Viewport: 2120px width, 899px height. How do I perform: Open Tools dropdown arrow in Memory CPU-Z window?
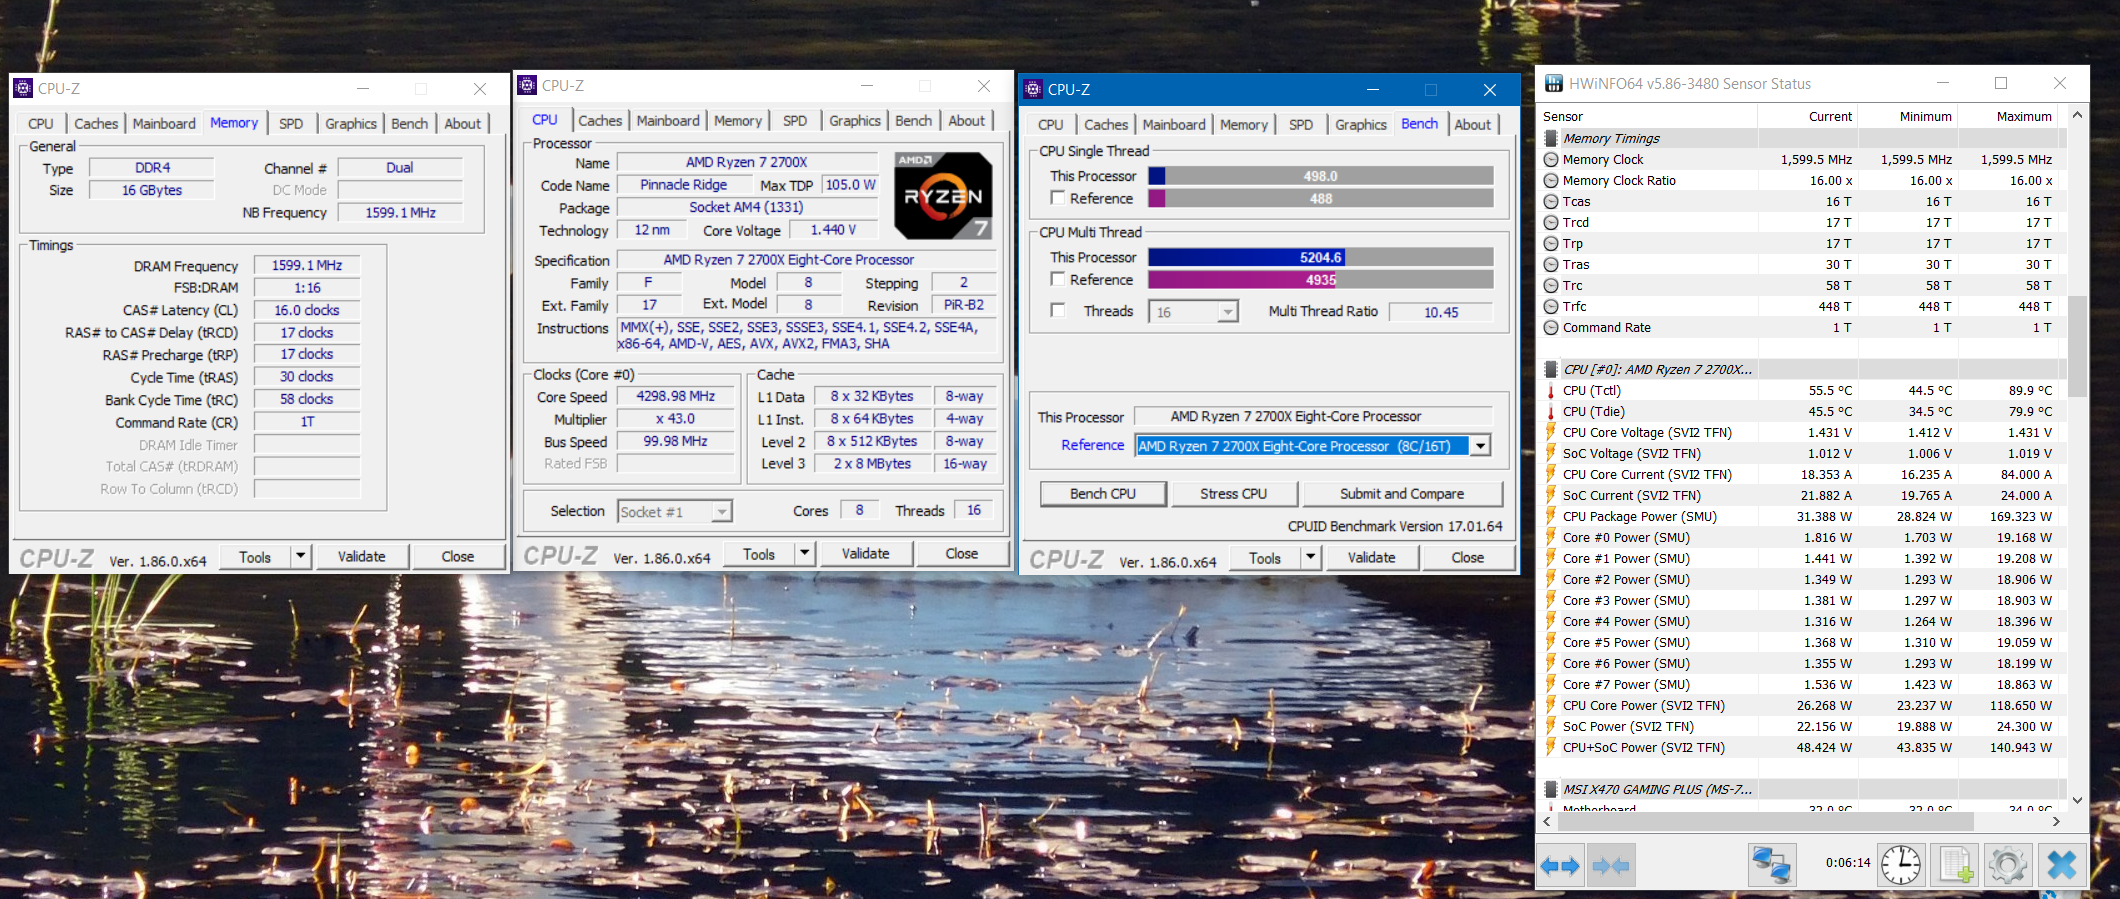pos(300,556)
